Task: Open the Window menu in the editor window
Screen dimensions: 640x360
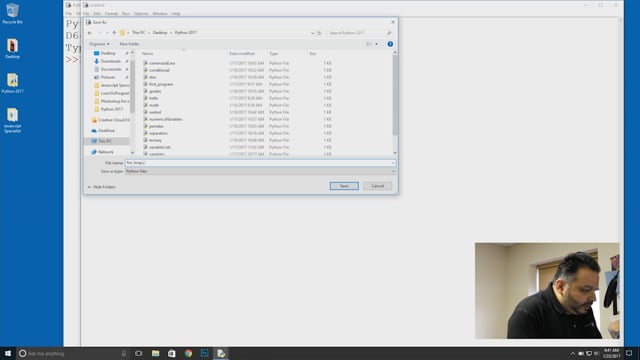Action: coord(160,13)
